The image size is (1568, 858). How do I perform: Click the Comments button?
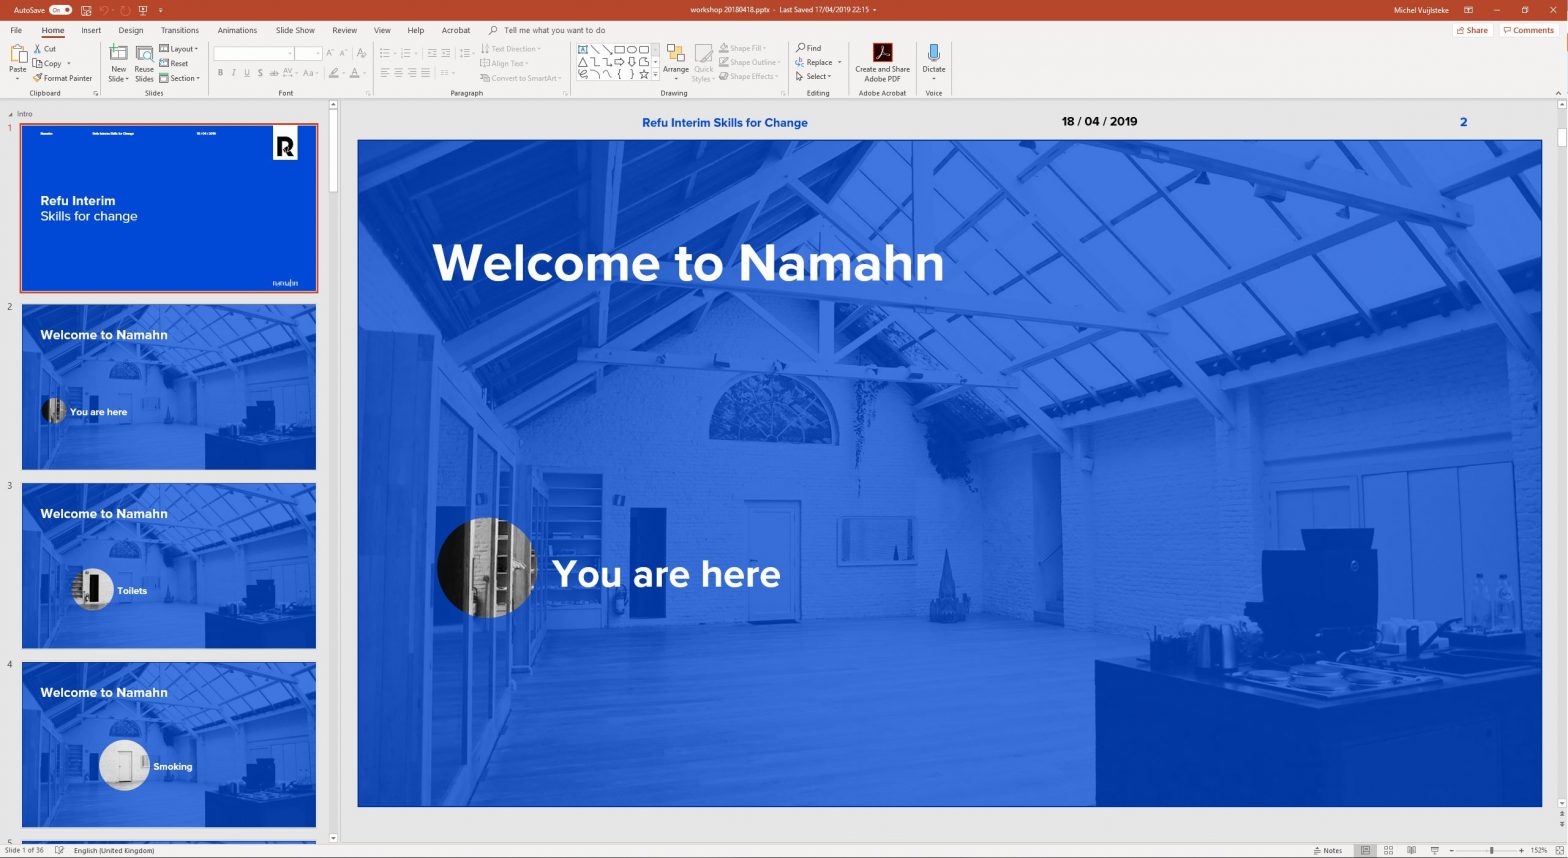1528,30
